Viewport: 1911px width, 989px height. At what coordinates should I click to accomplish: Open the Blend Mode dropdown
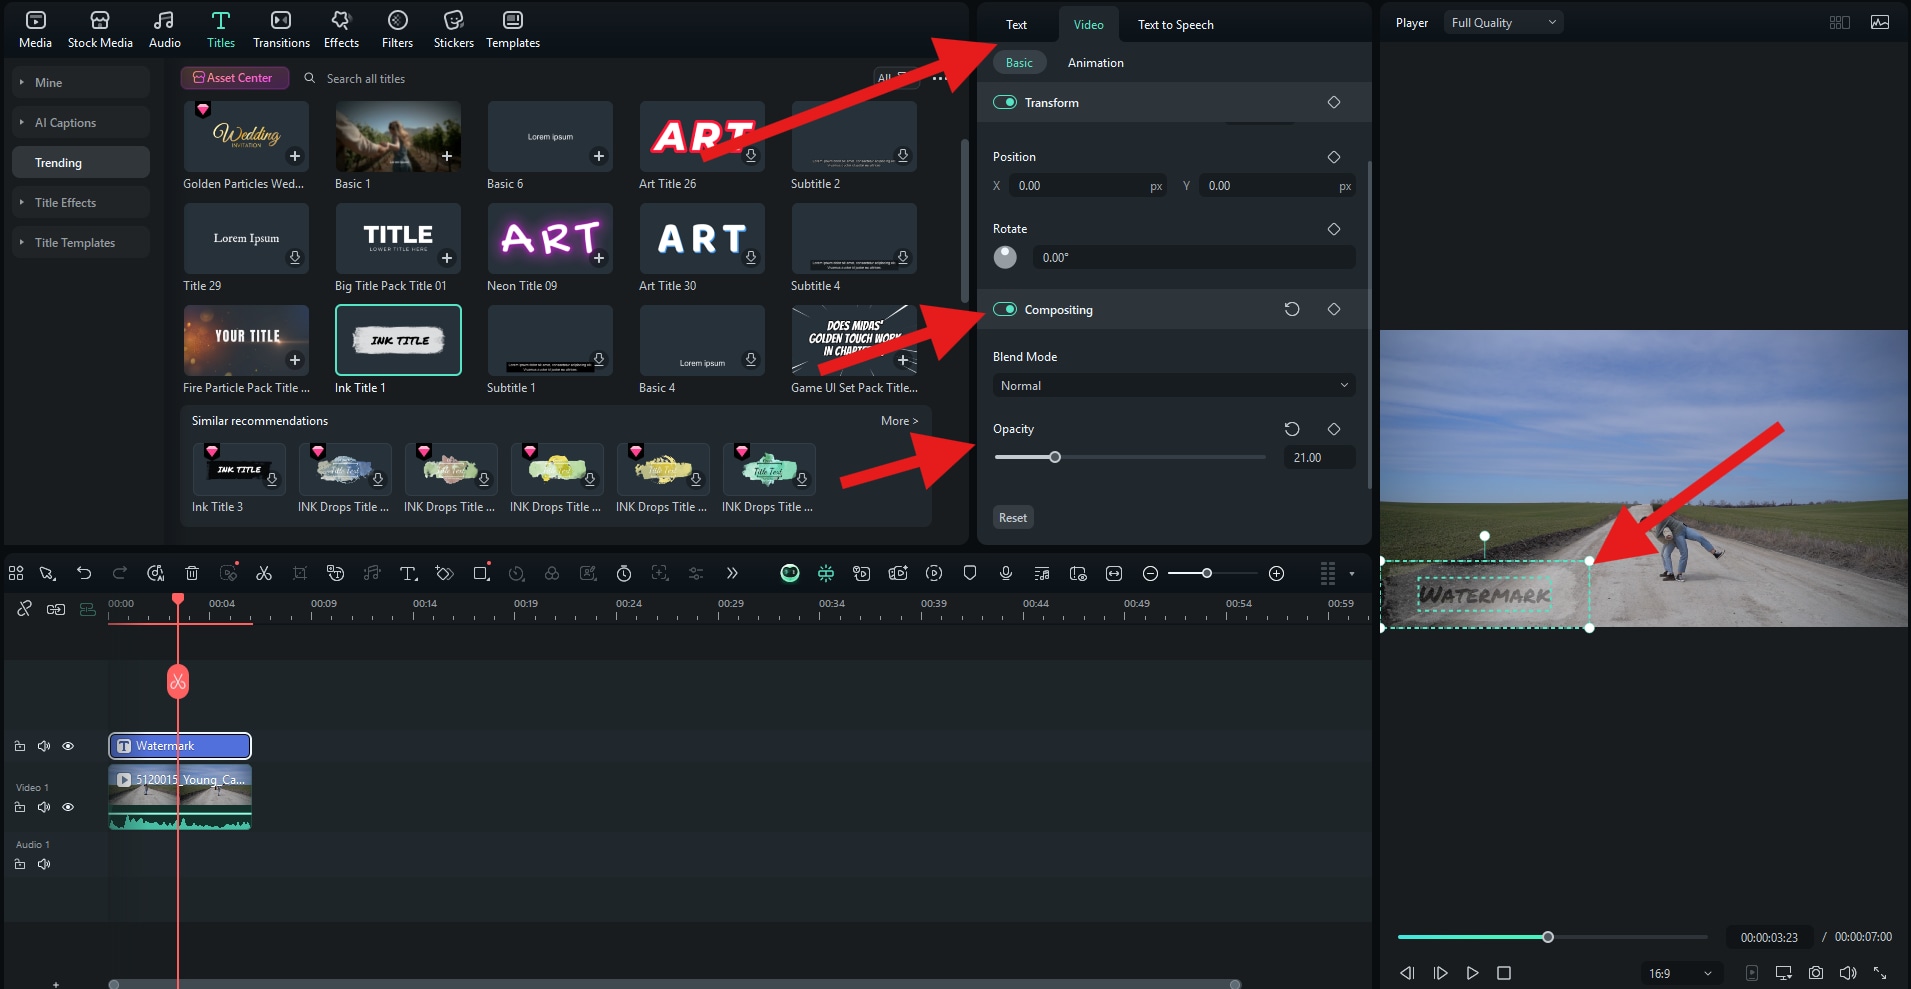click(x=1174, y=385)
